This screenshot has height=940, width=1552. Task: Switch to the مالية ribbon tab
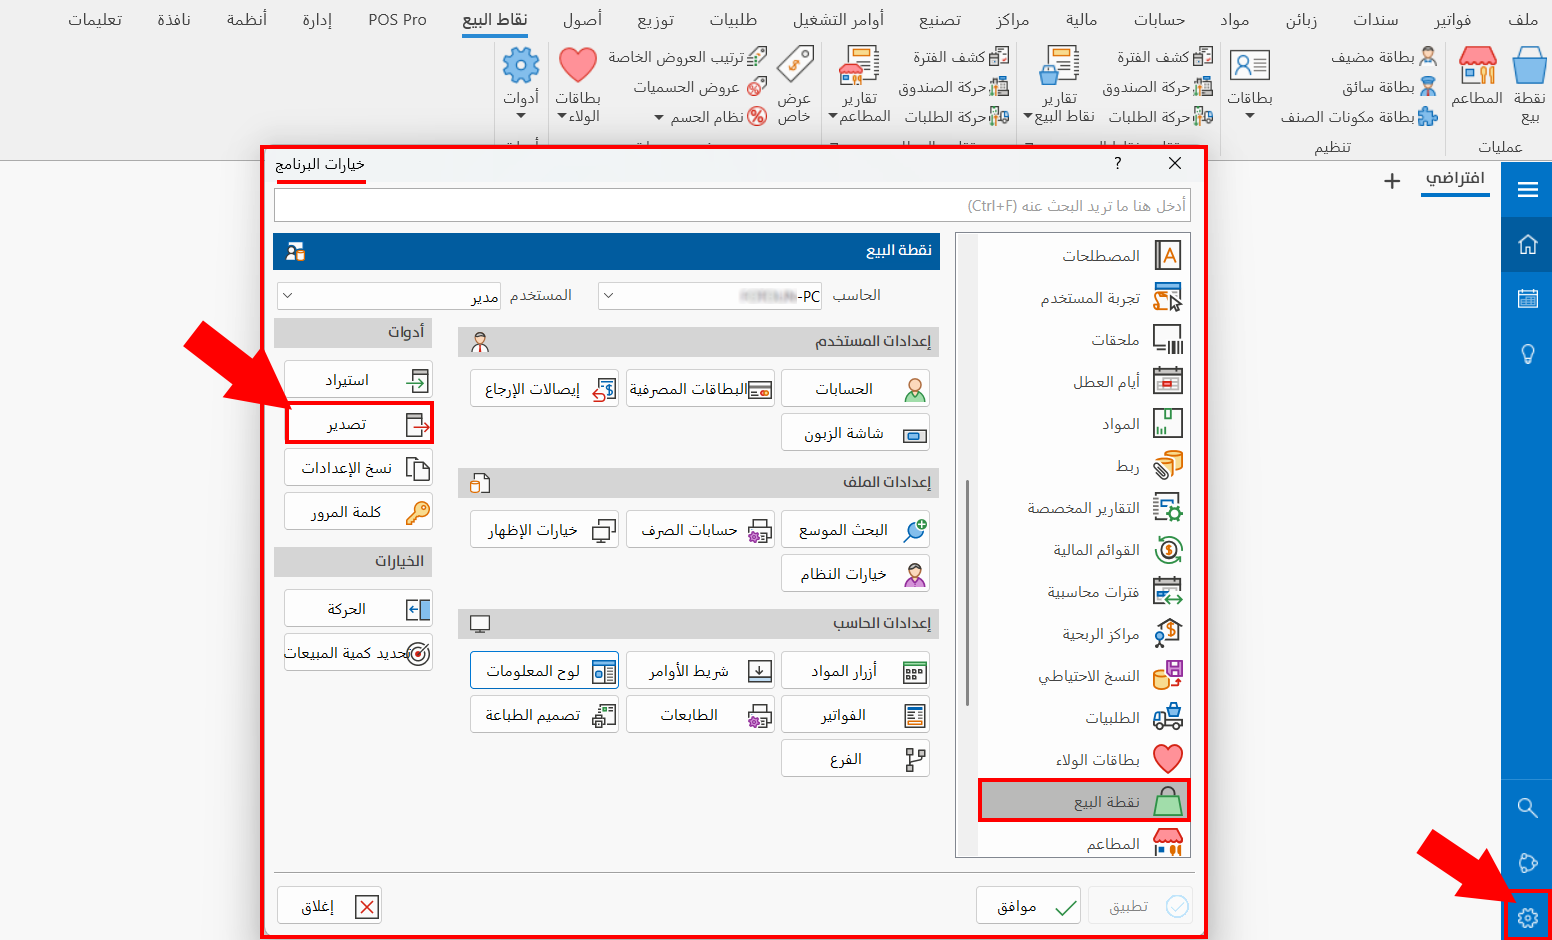tap(1081, 19)
